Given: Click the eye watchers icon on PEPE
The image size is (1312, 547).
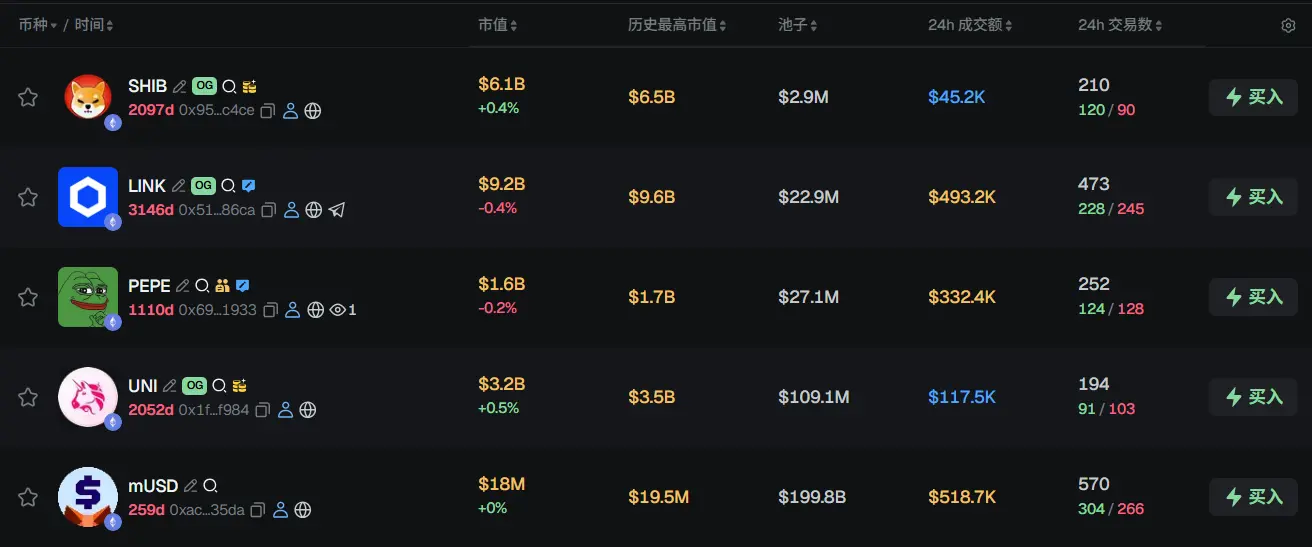Looking at the screenshot, I should coord(338,310).
